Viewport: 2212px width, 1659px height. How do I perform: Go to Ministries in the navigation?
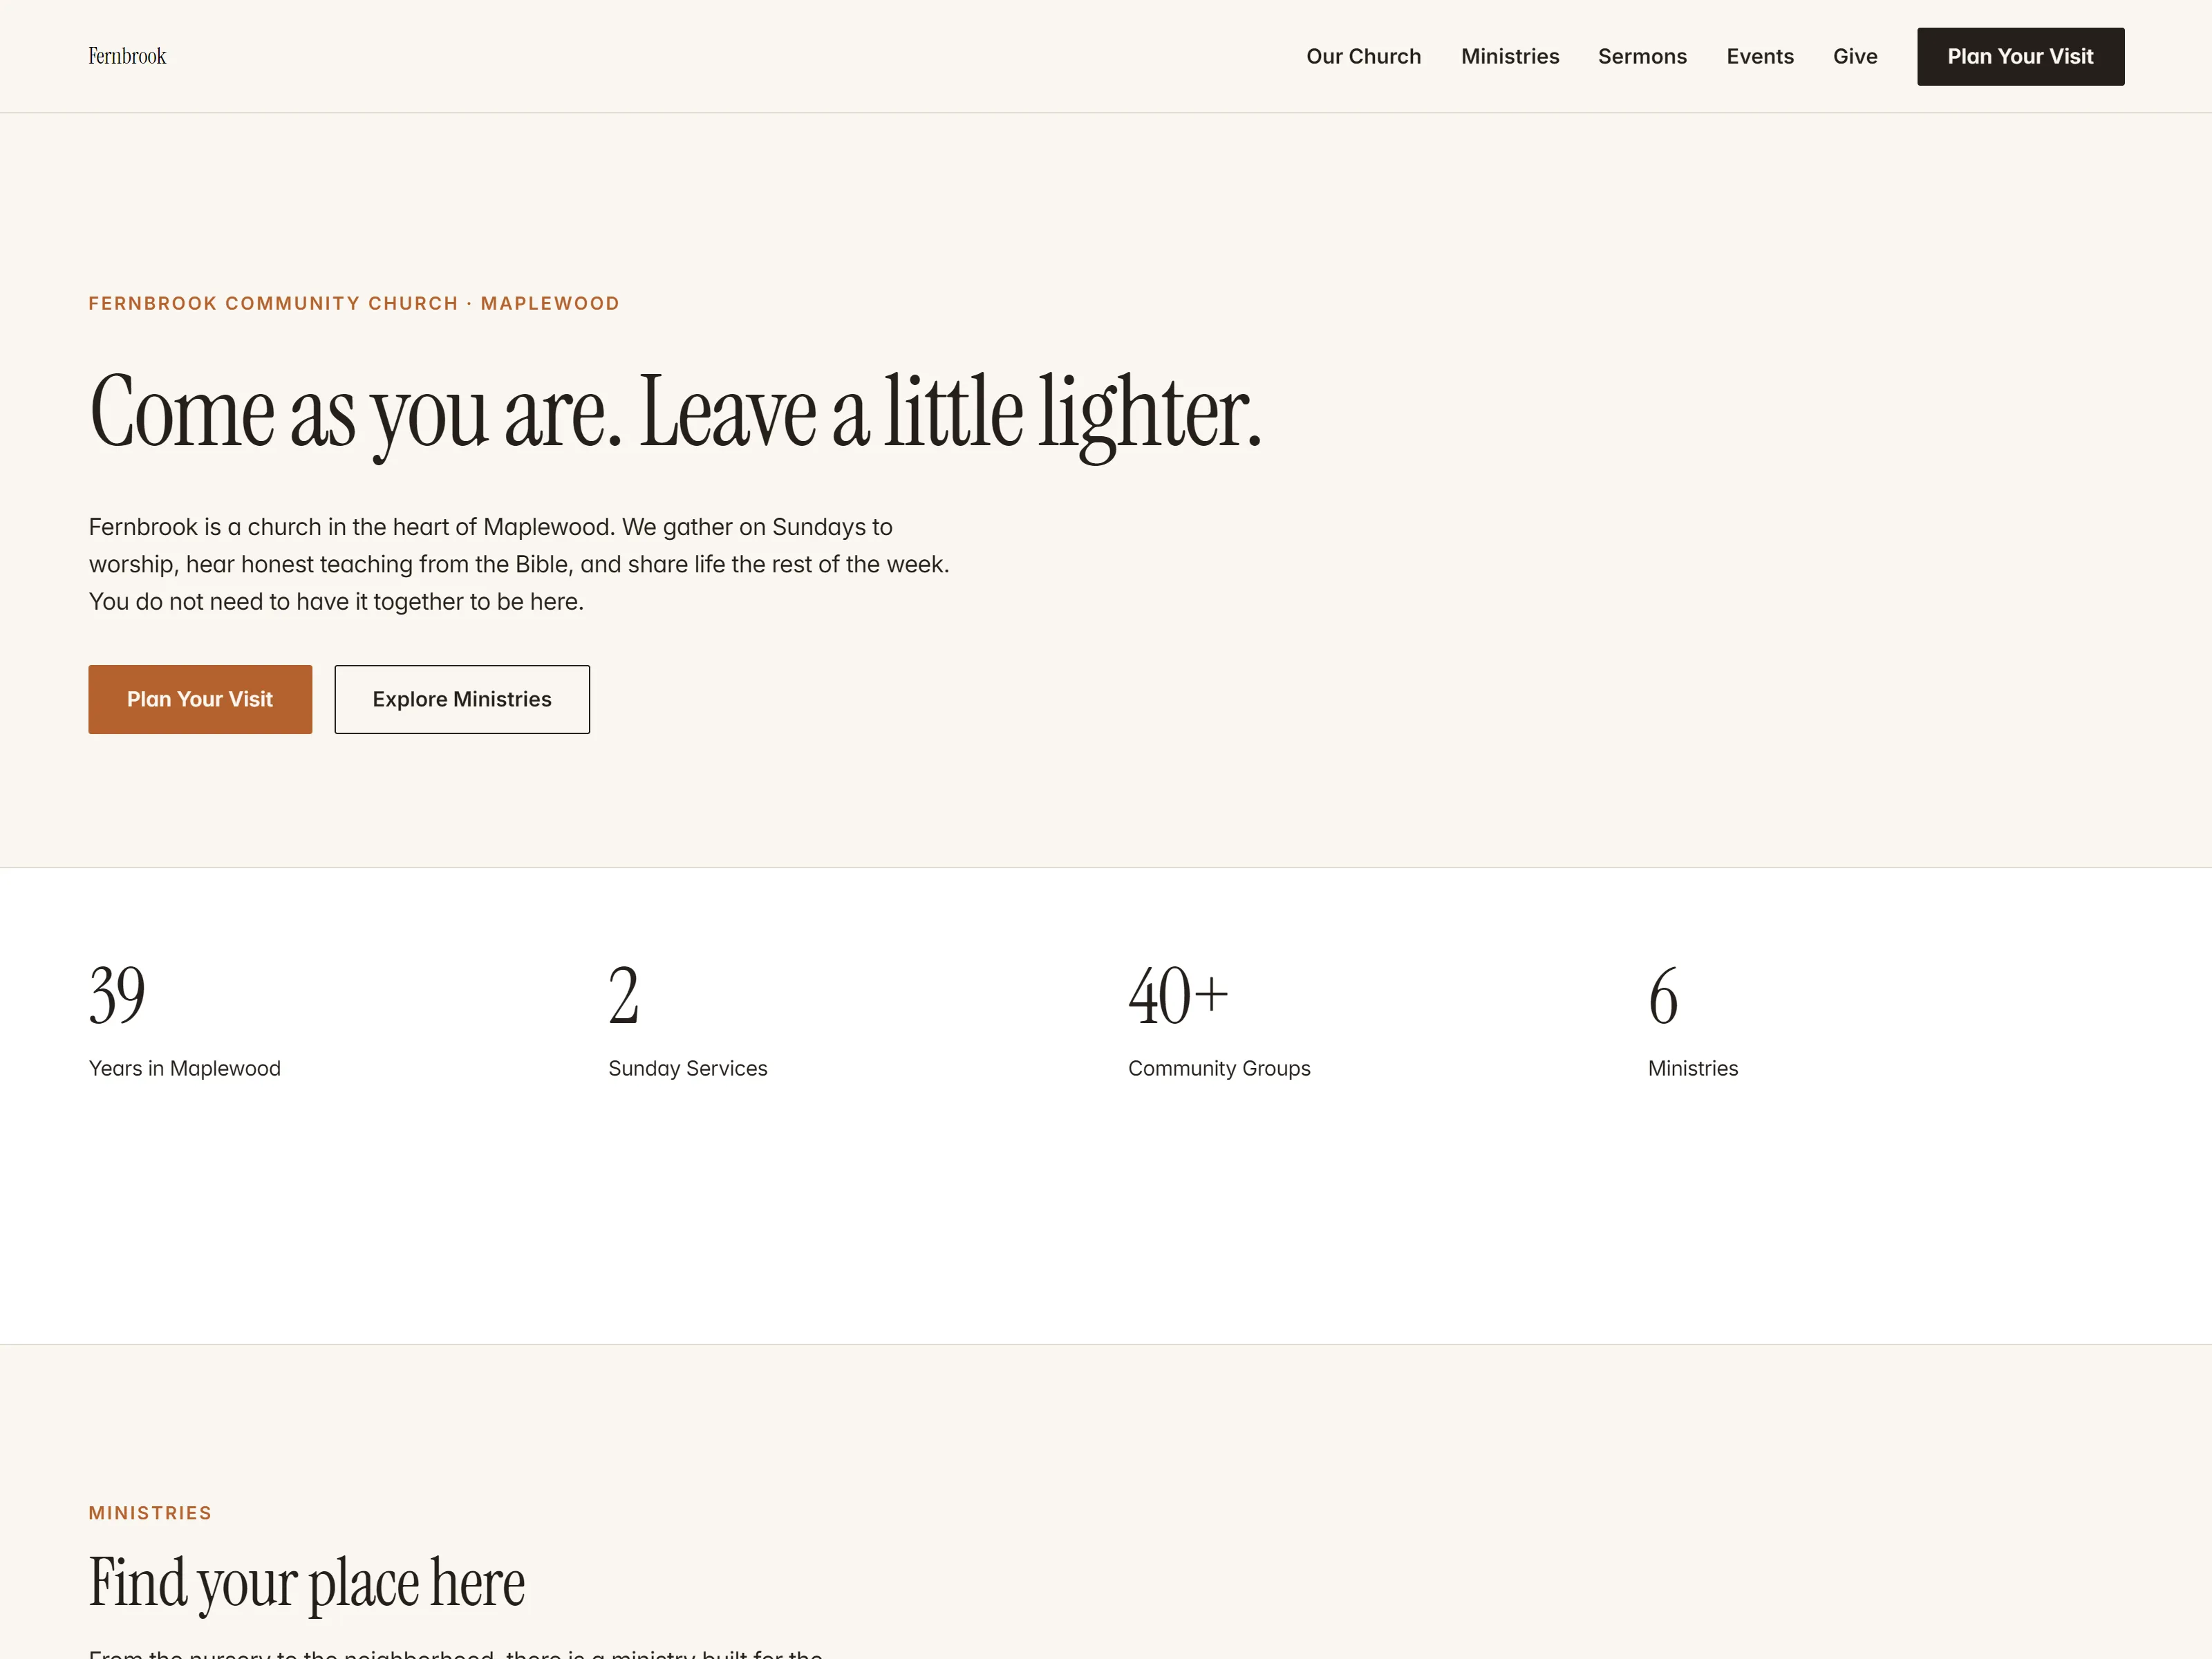coord(1510,56)
